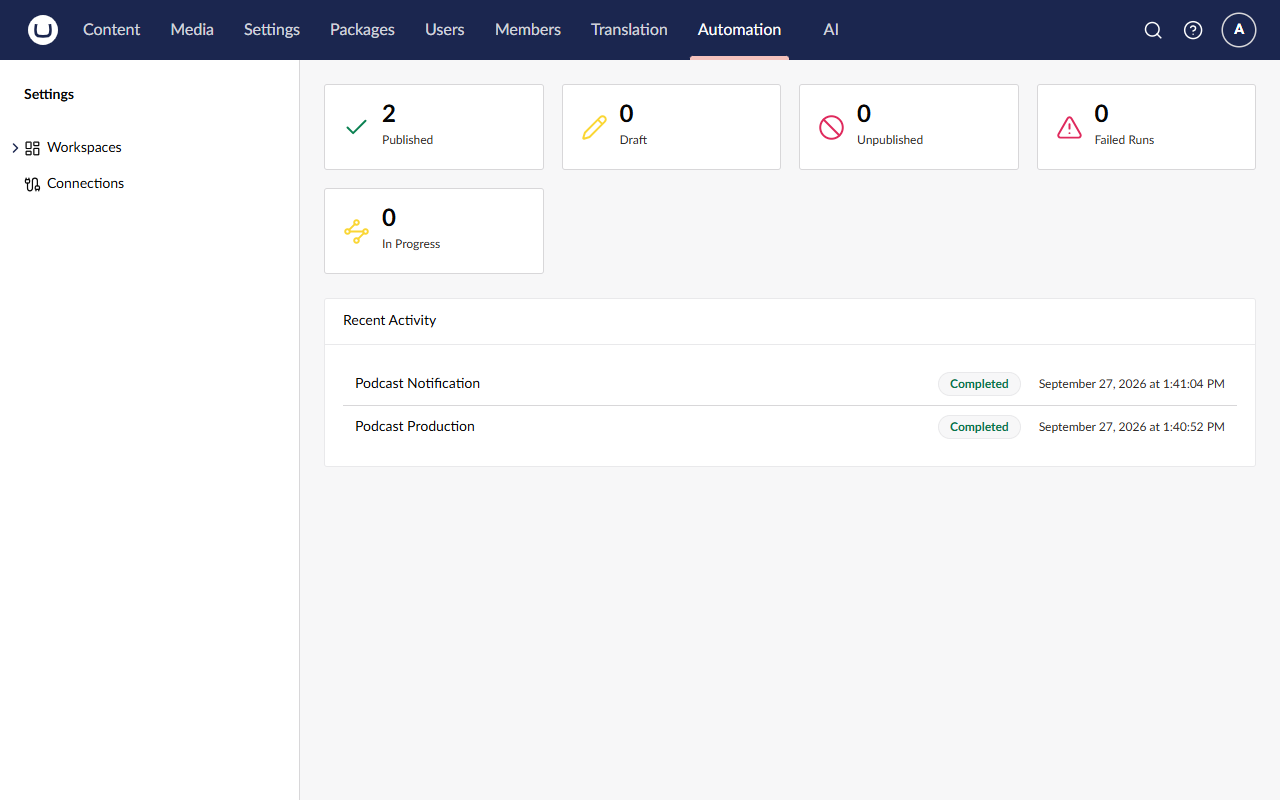1280x800 pixels.
Task: Open the Unpublished count card
Action: click(x=909, y=127)
